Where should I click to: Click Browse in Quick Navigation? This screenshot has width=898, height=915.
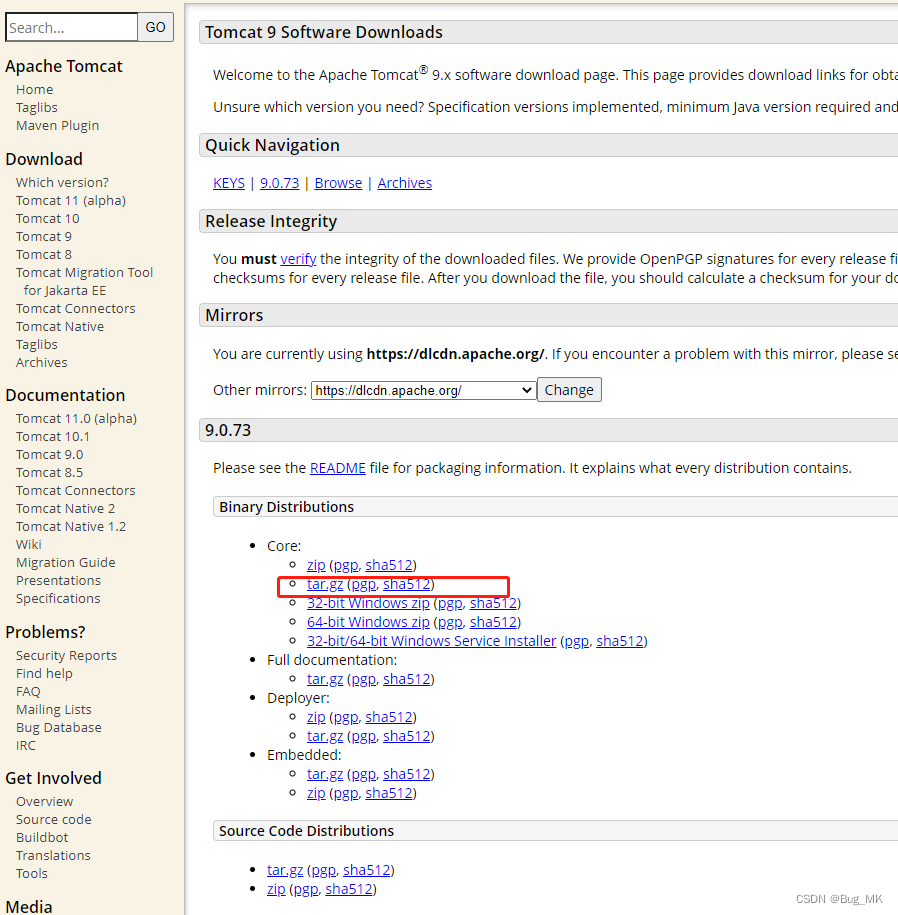(x=338, y=183)
